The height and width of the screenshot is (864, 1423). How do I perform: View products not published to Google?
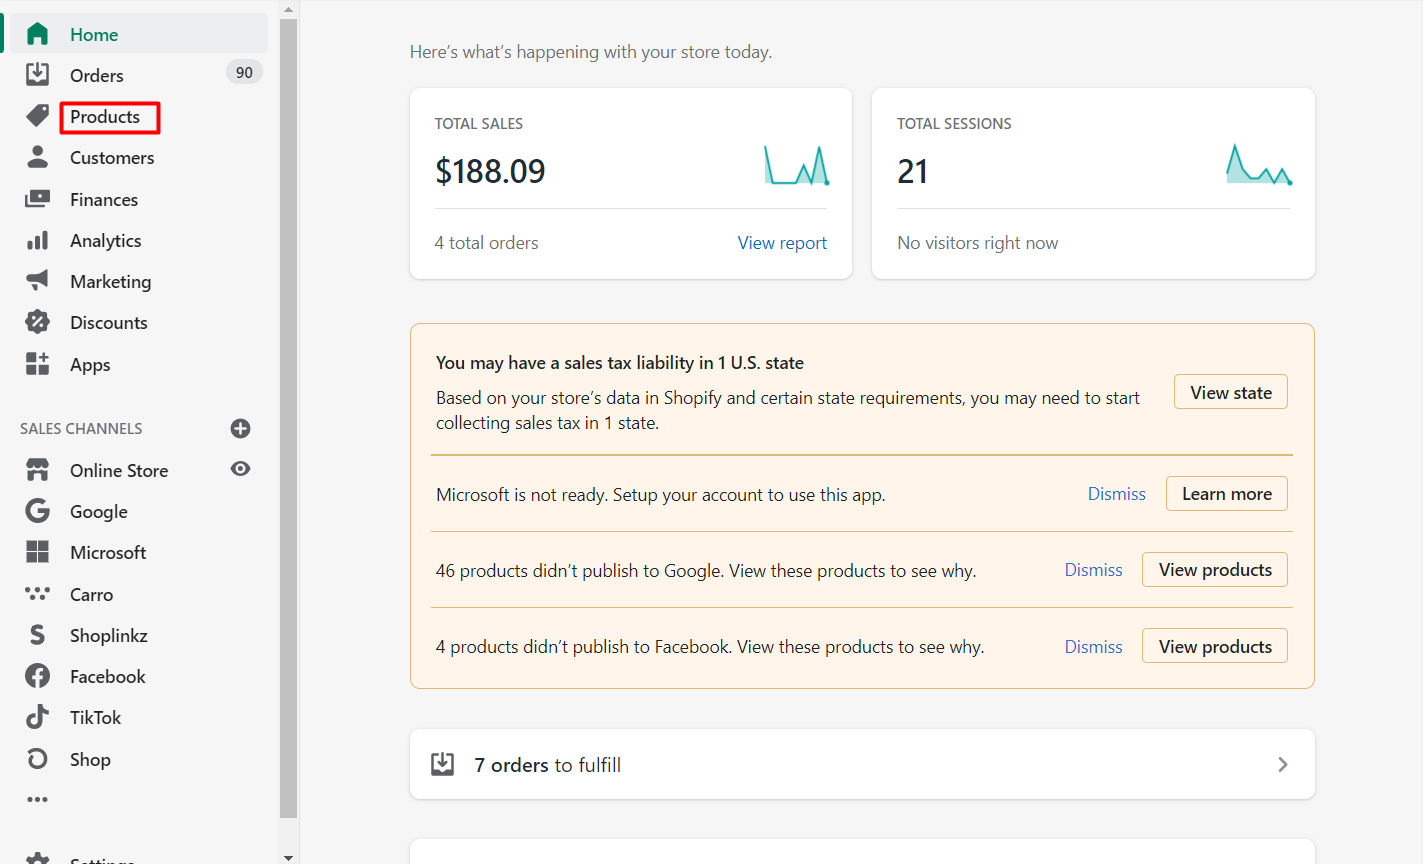click(x=1214, y=570)
